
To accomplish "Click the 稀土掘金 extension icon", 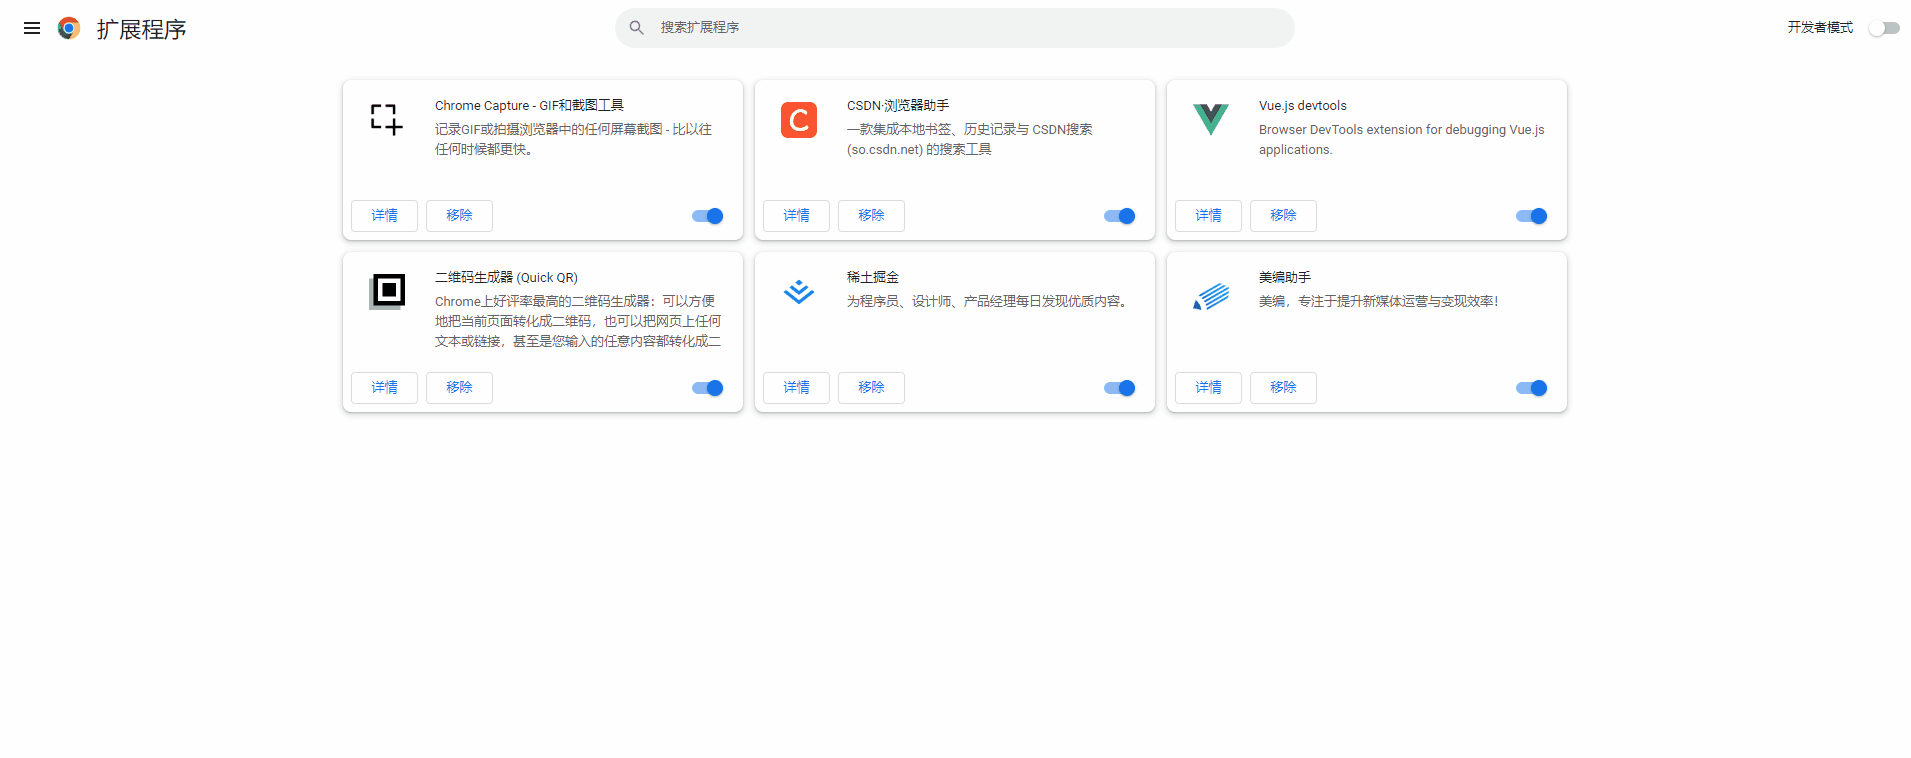I will (x=799, y=292).
